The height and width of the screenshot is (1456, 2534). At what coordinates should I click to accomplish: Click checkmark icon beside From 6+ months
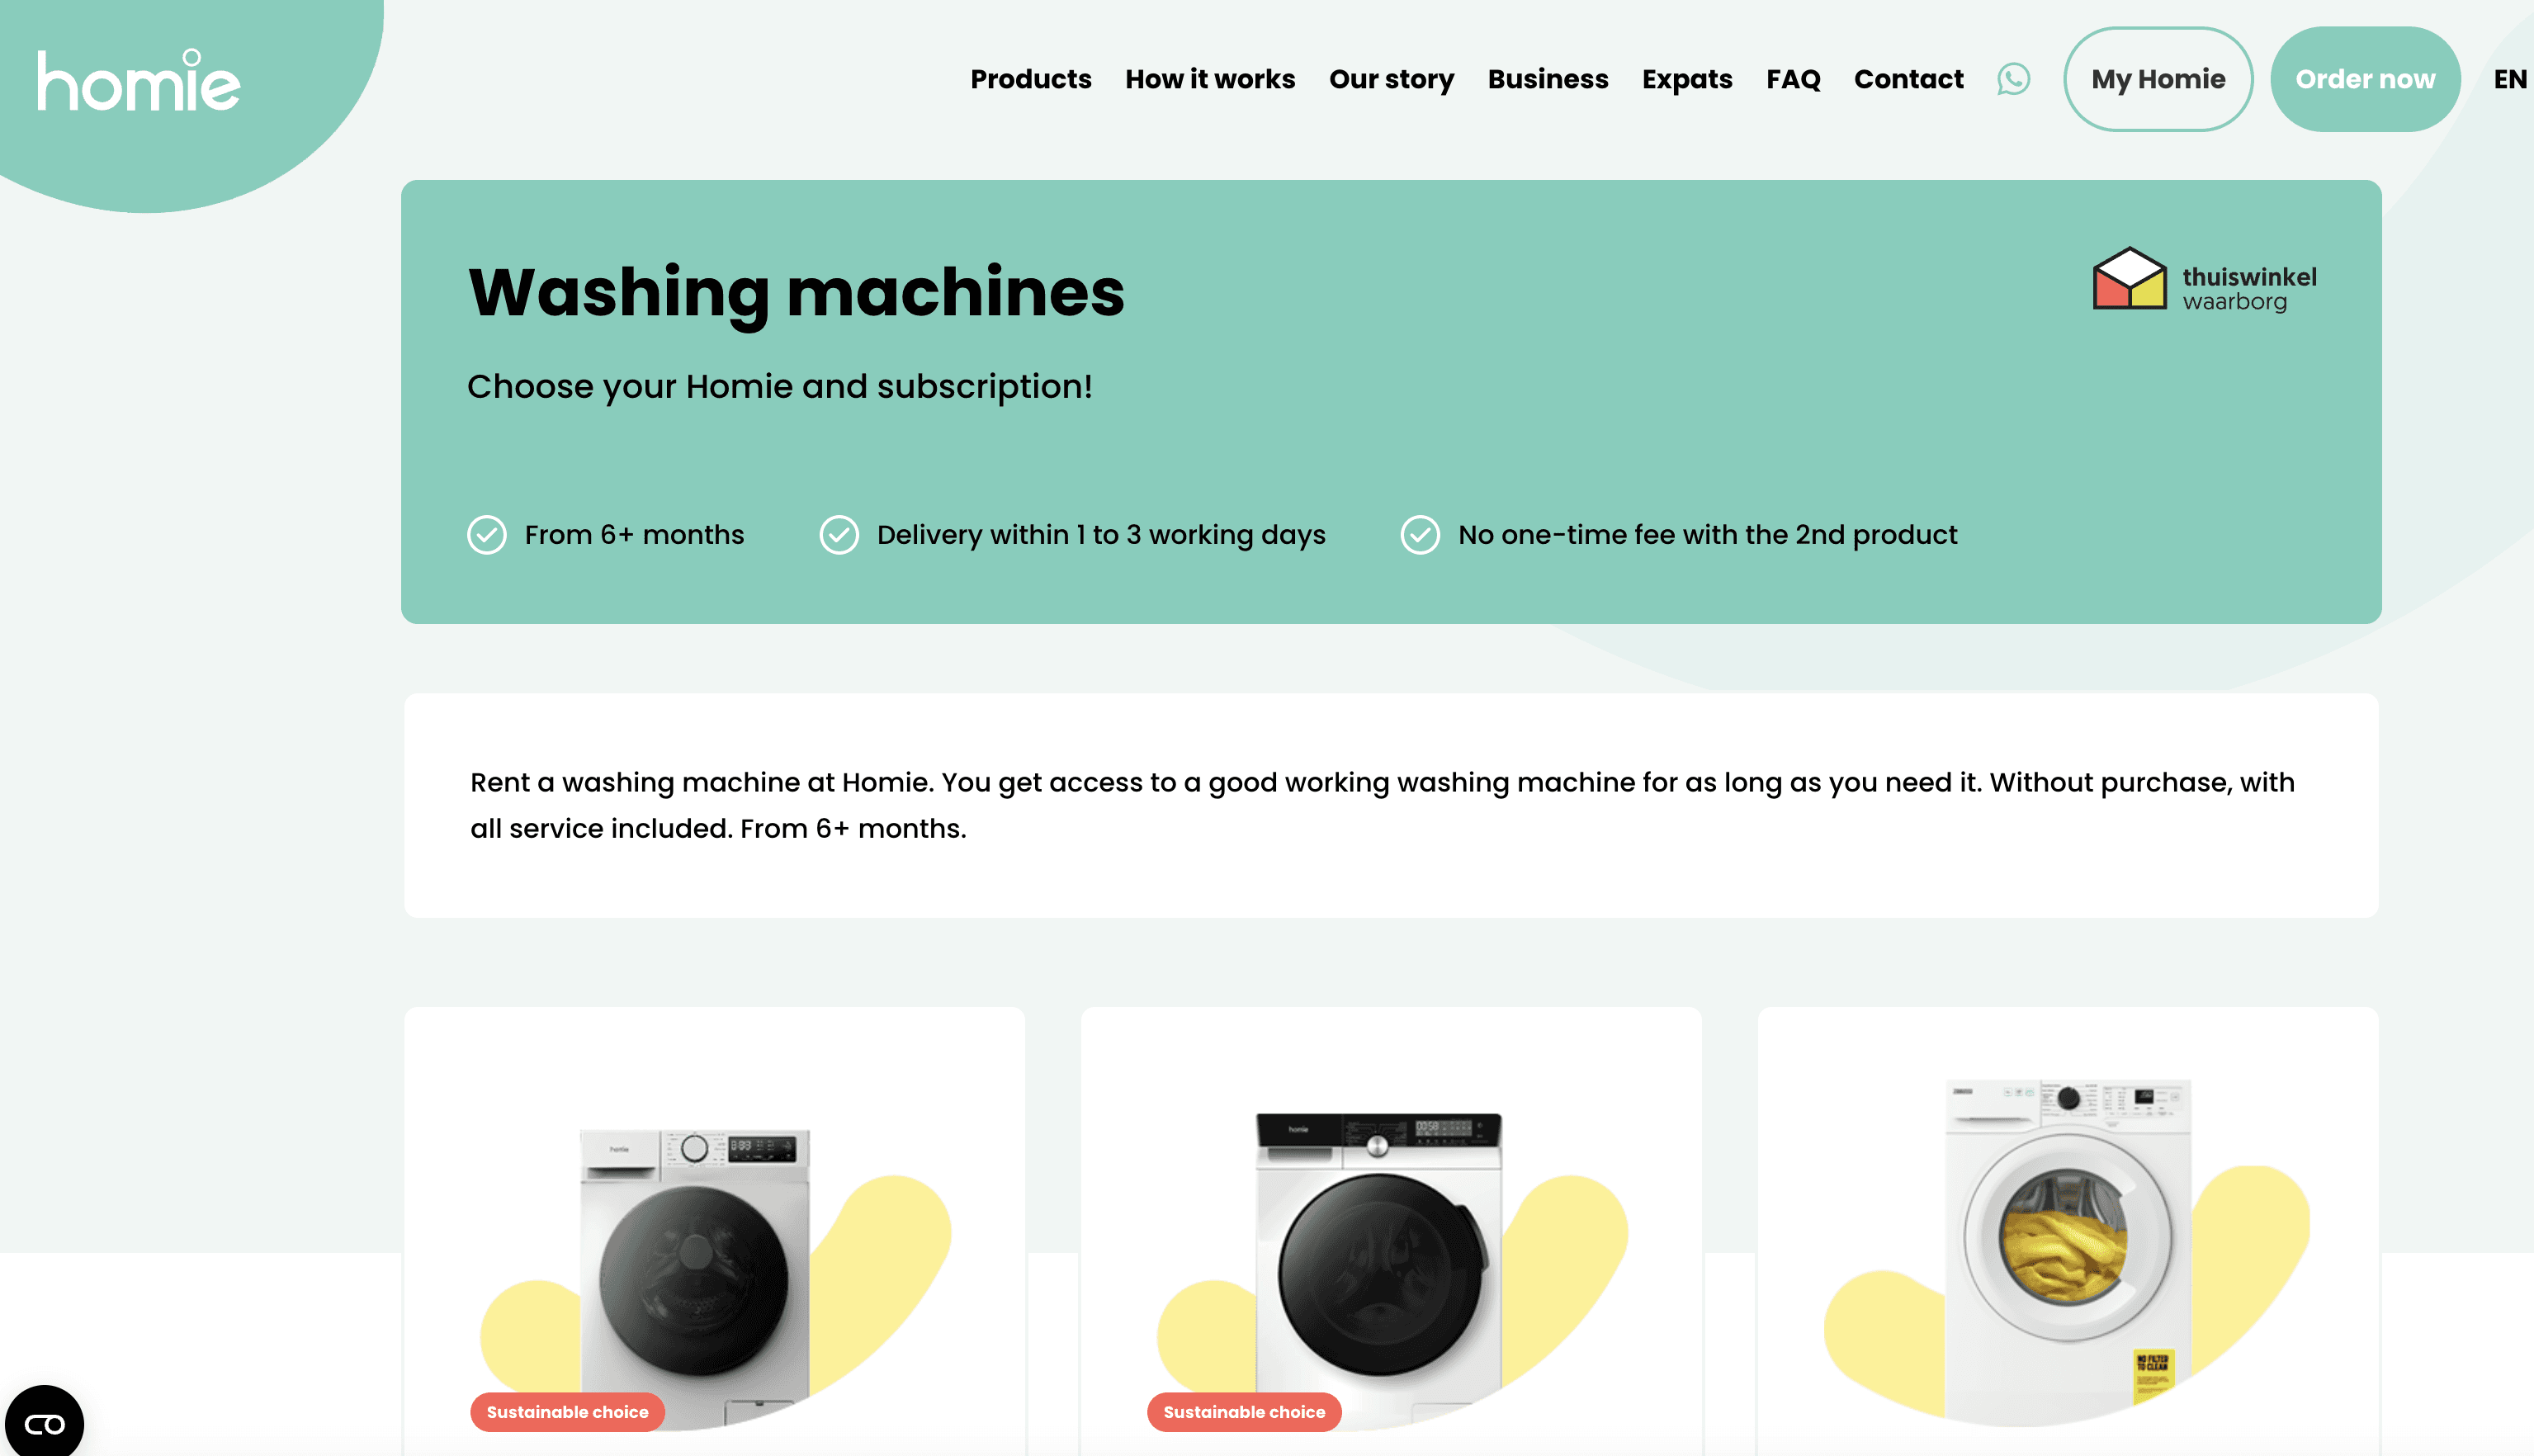tap(487, 535)
